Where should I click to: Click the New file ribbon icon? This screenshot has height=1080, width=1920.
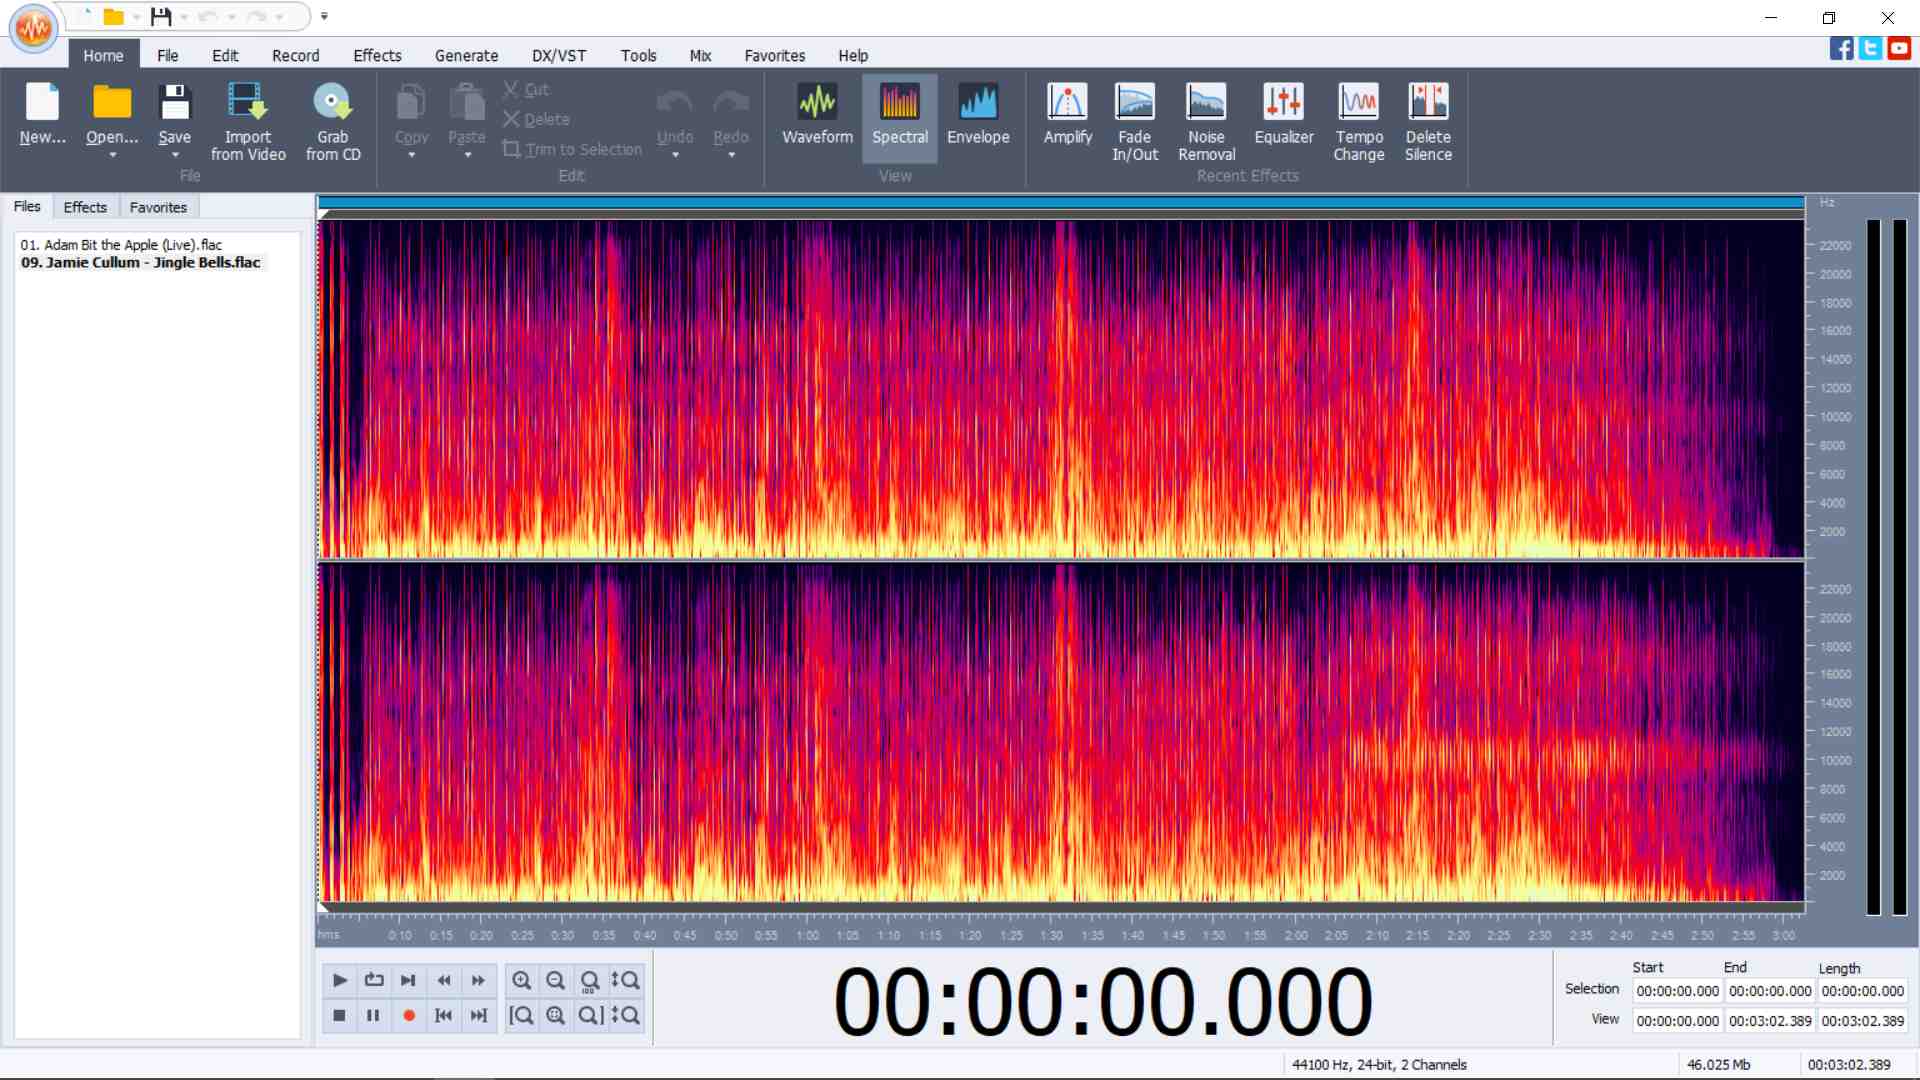pyautogui.click(x=42, y=115)
